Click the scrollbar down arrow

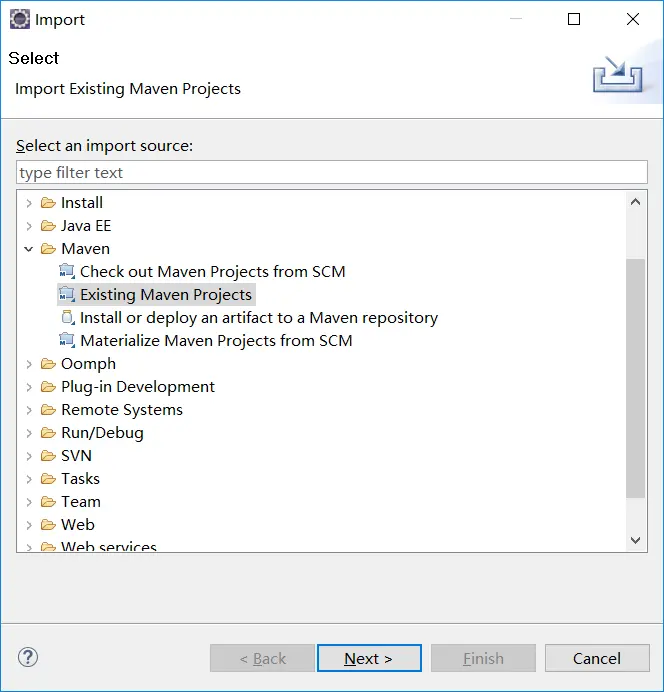click(635, 540)
